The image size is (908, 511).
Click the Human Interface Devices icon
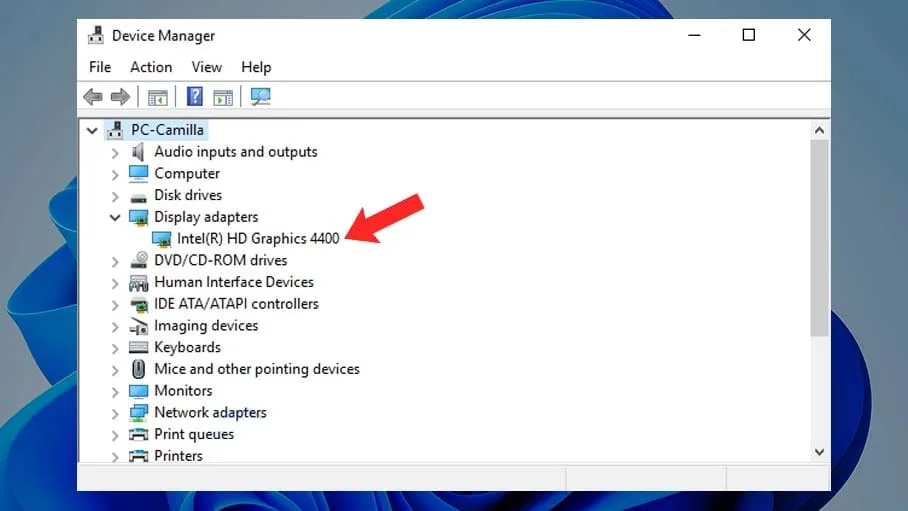pyautogui.click(x=138, y=283)
